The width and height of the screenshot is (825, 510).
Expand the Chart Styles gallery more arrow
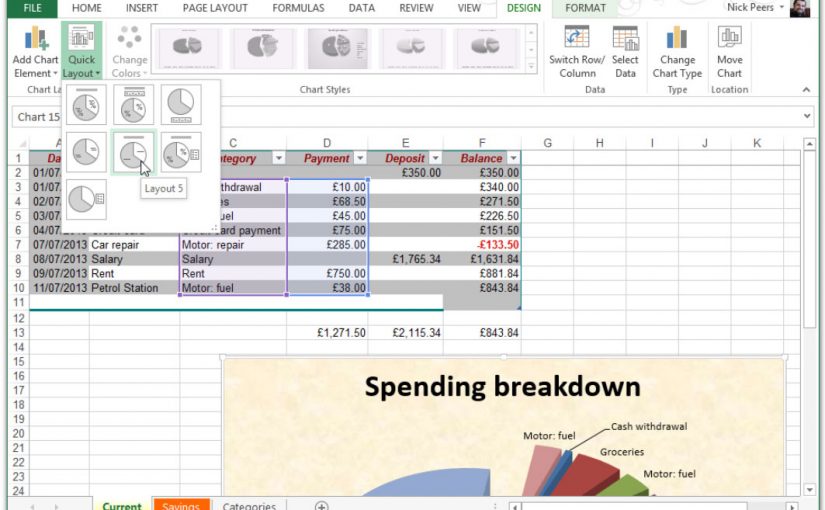coord(531,66)
